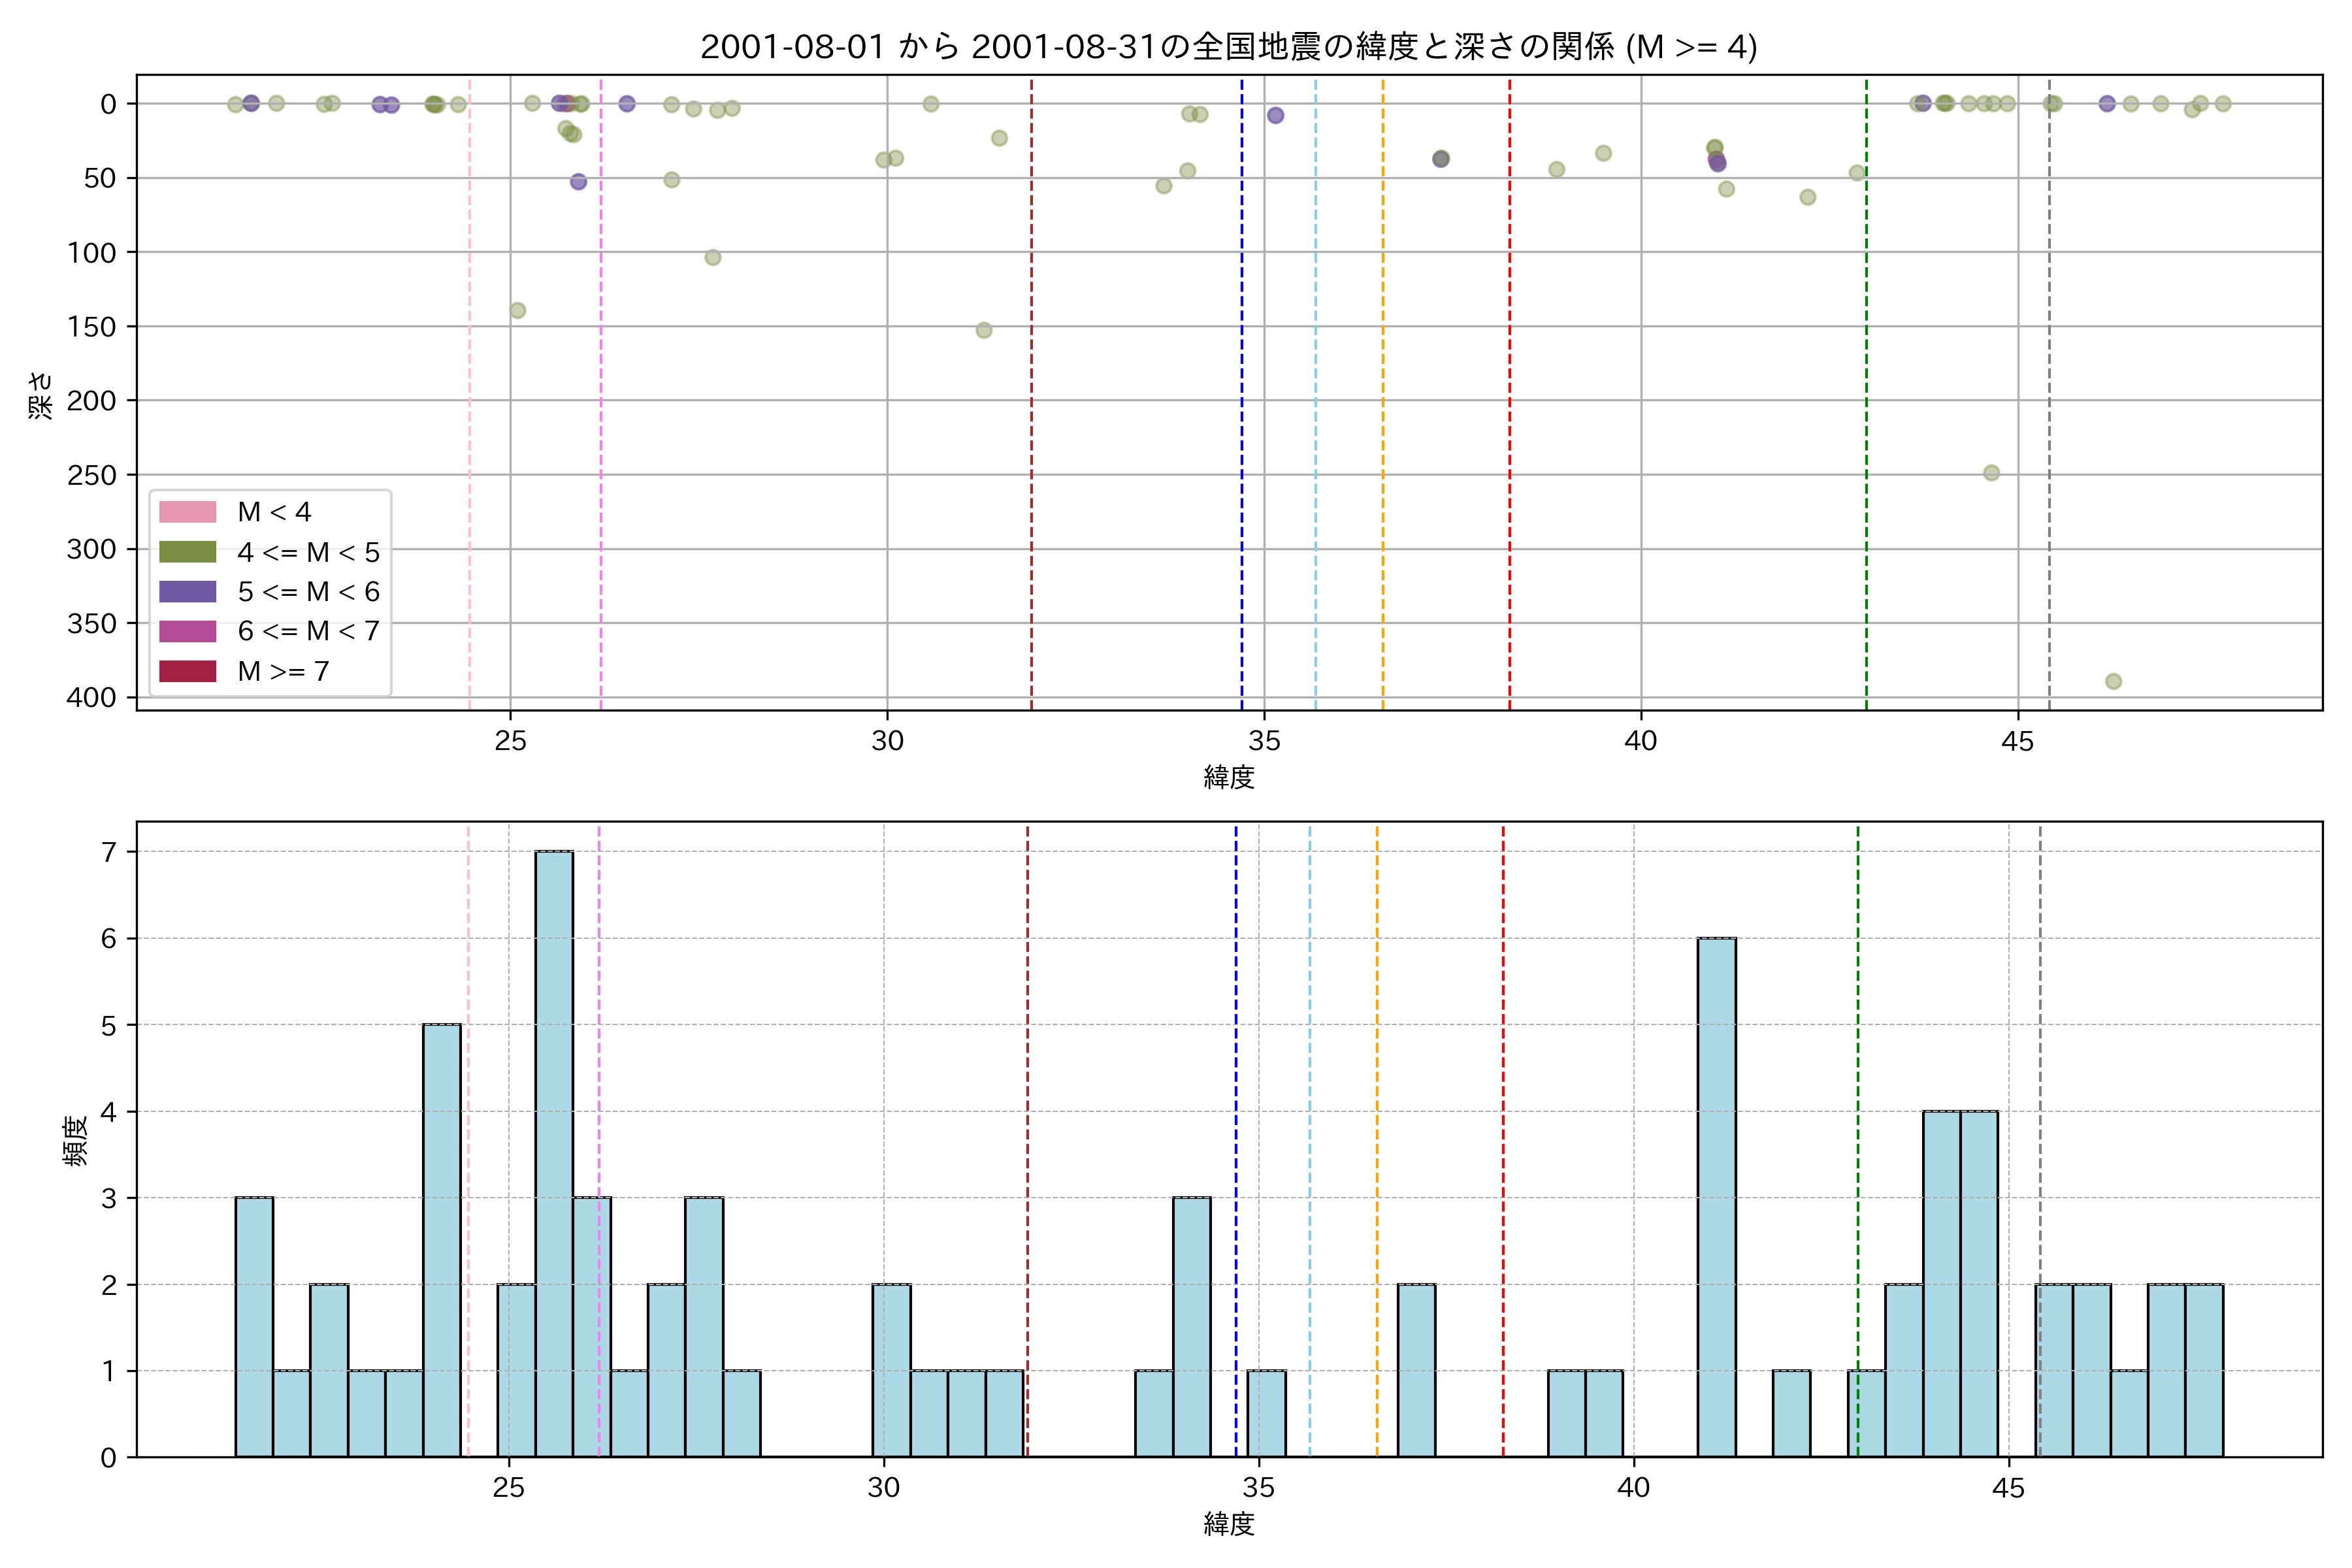Viewport: 2352px width, 1568px height.
Task: Click the scatter point at depth 250
Action: [x=1991, y=473]
